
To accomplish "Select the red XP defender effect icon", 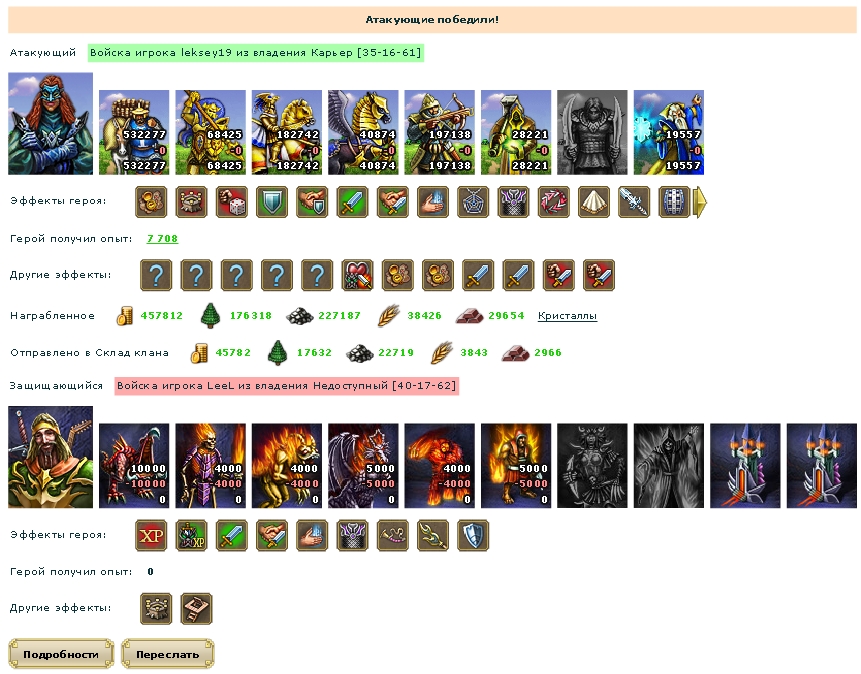I will pyautogui.click(x=151, y=536).
